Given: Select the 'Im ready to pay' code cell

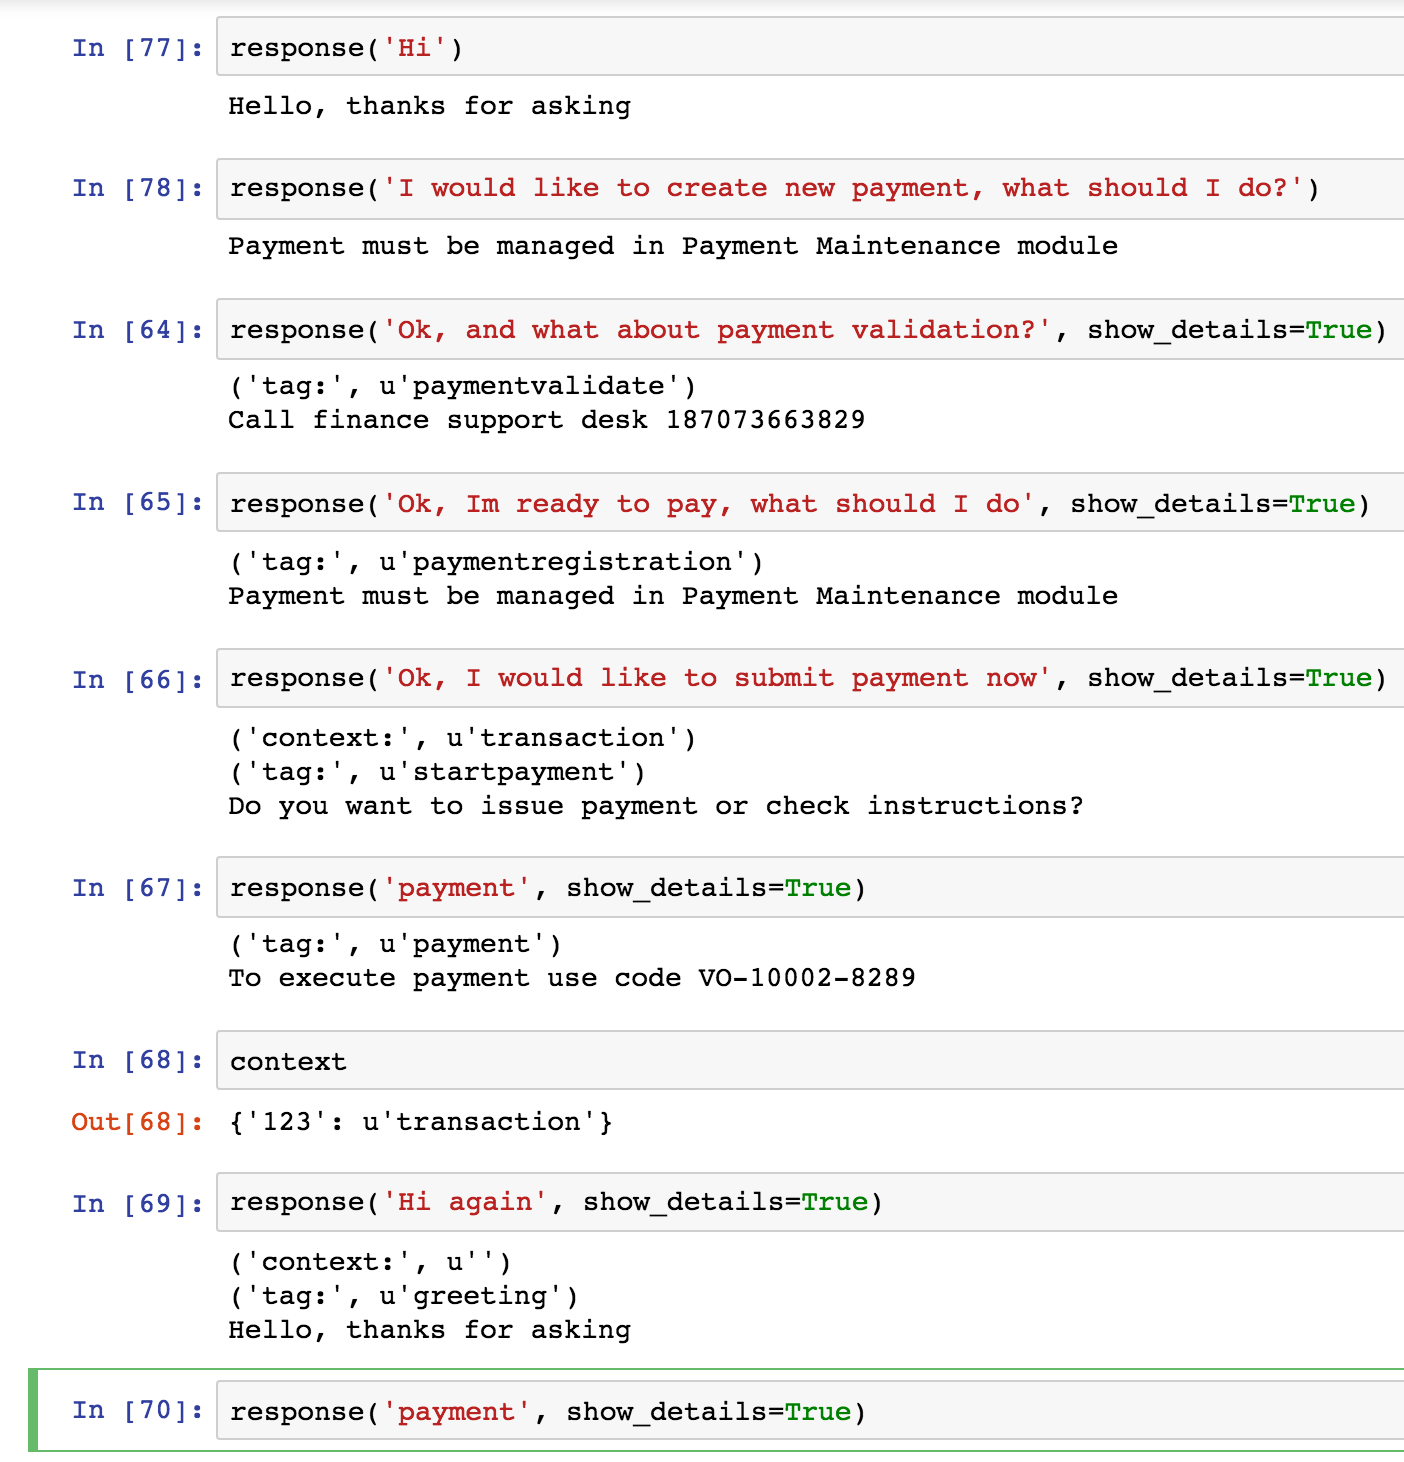Looking at the screenshot, I should (810, 503).
